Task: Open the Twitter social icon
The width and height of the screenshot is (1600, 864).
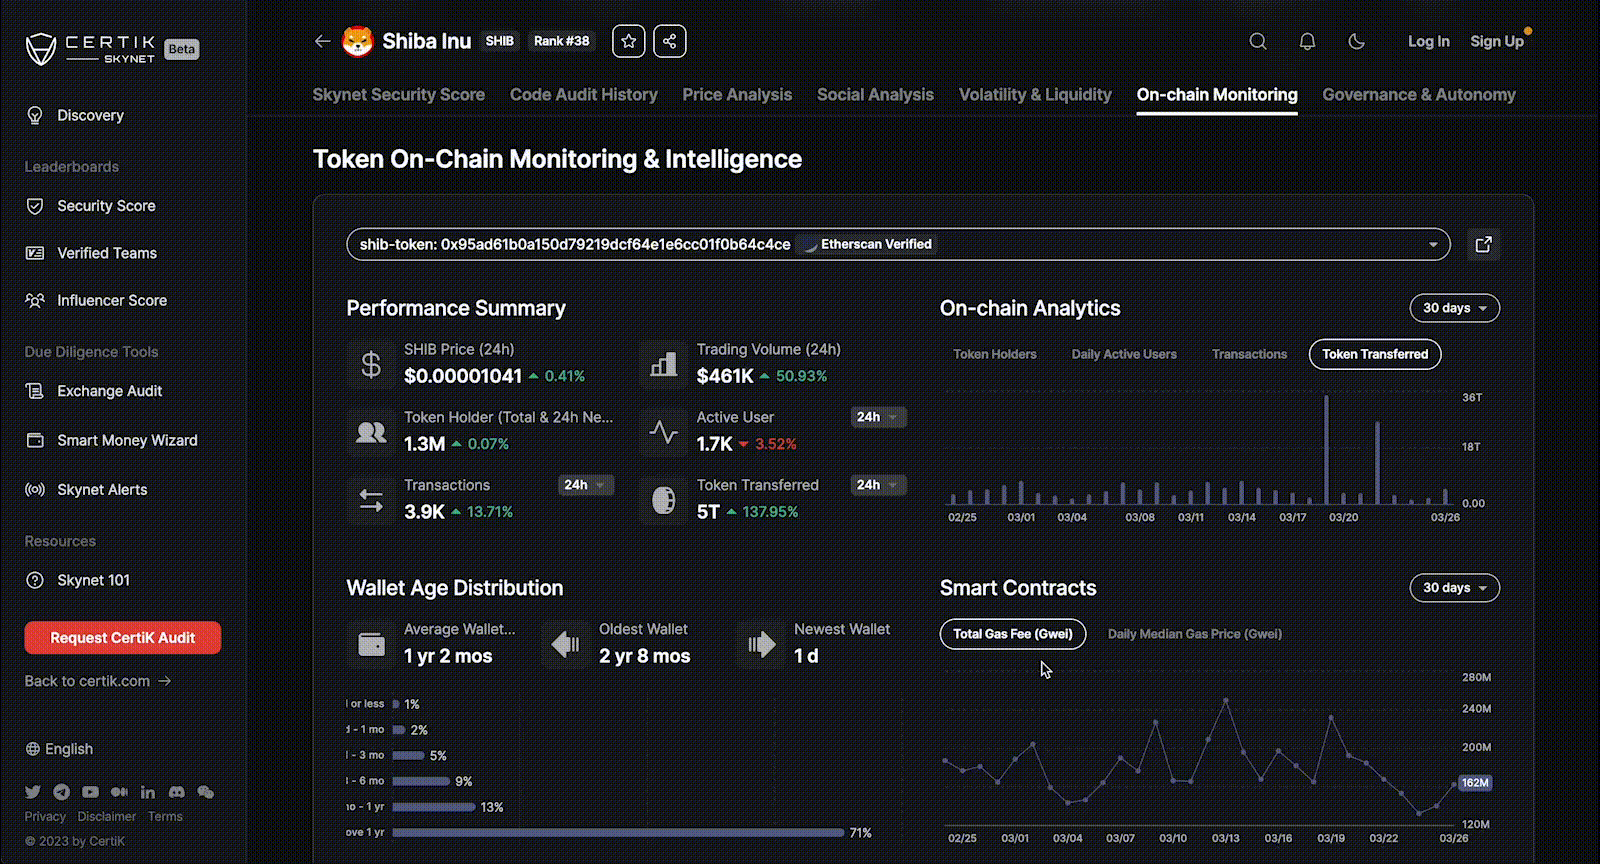Action: tap(33, 792)
